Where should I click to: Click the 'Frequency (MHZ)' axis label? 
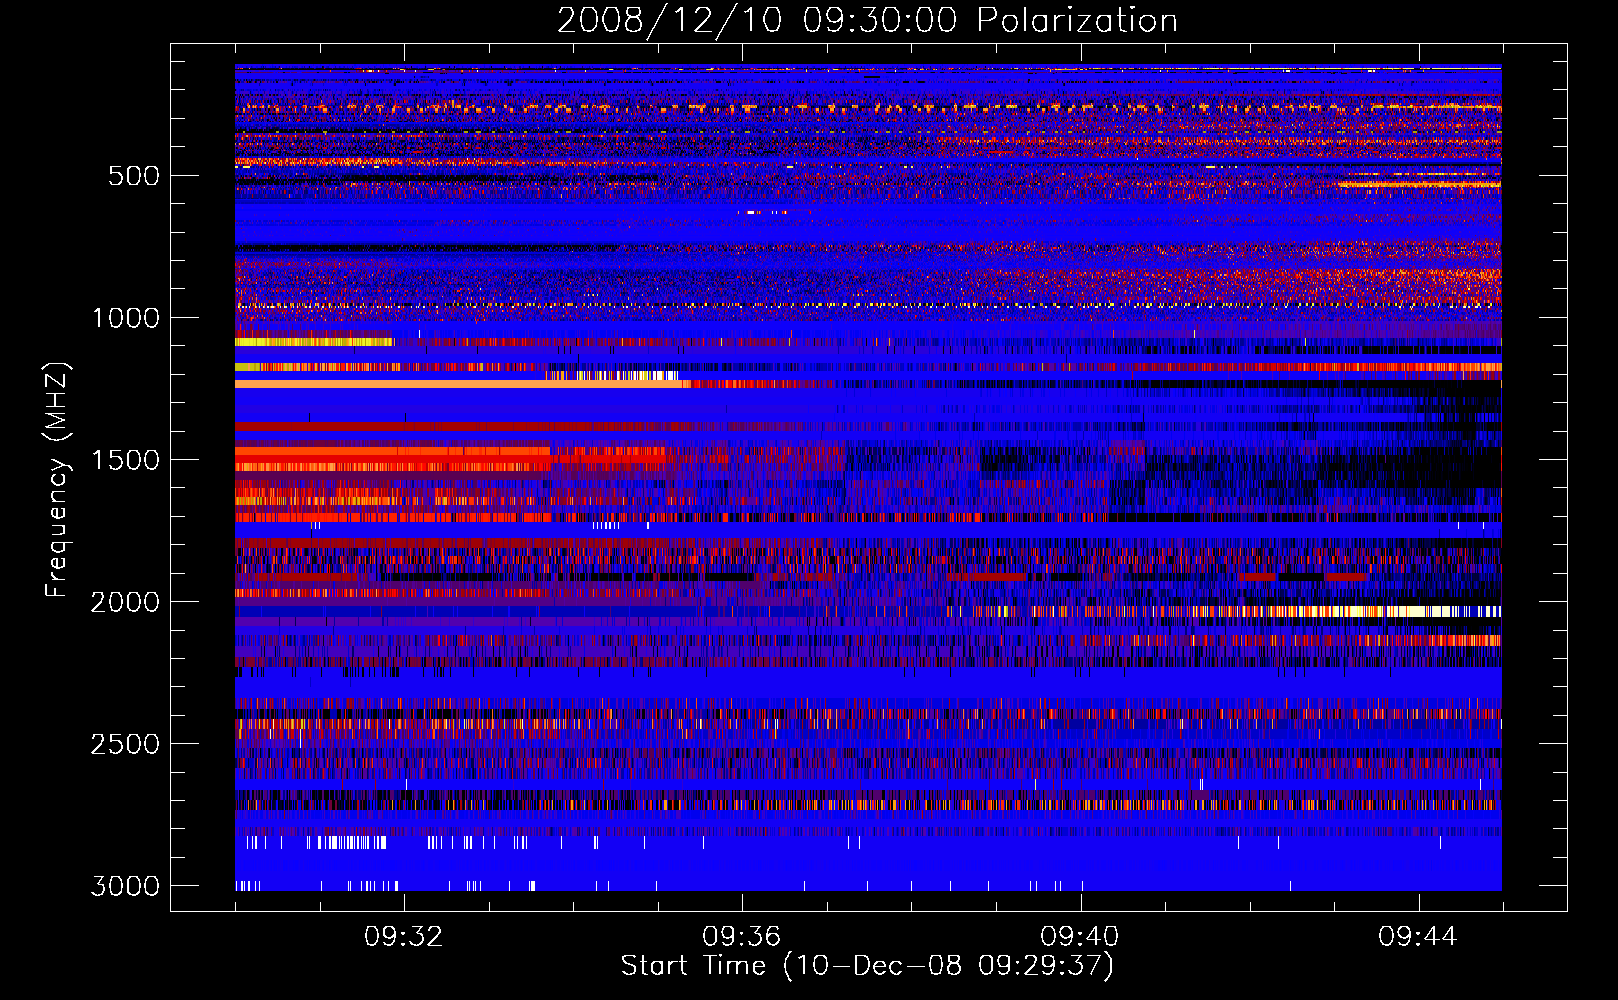coord(58,480)
